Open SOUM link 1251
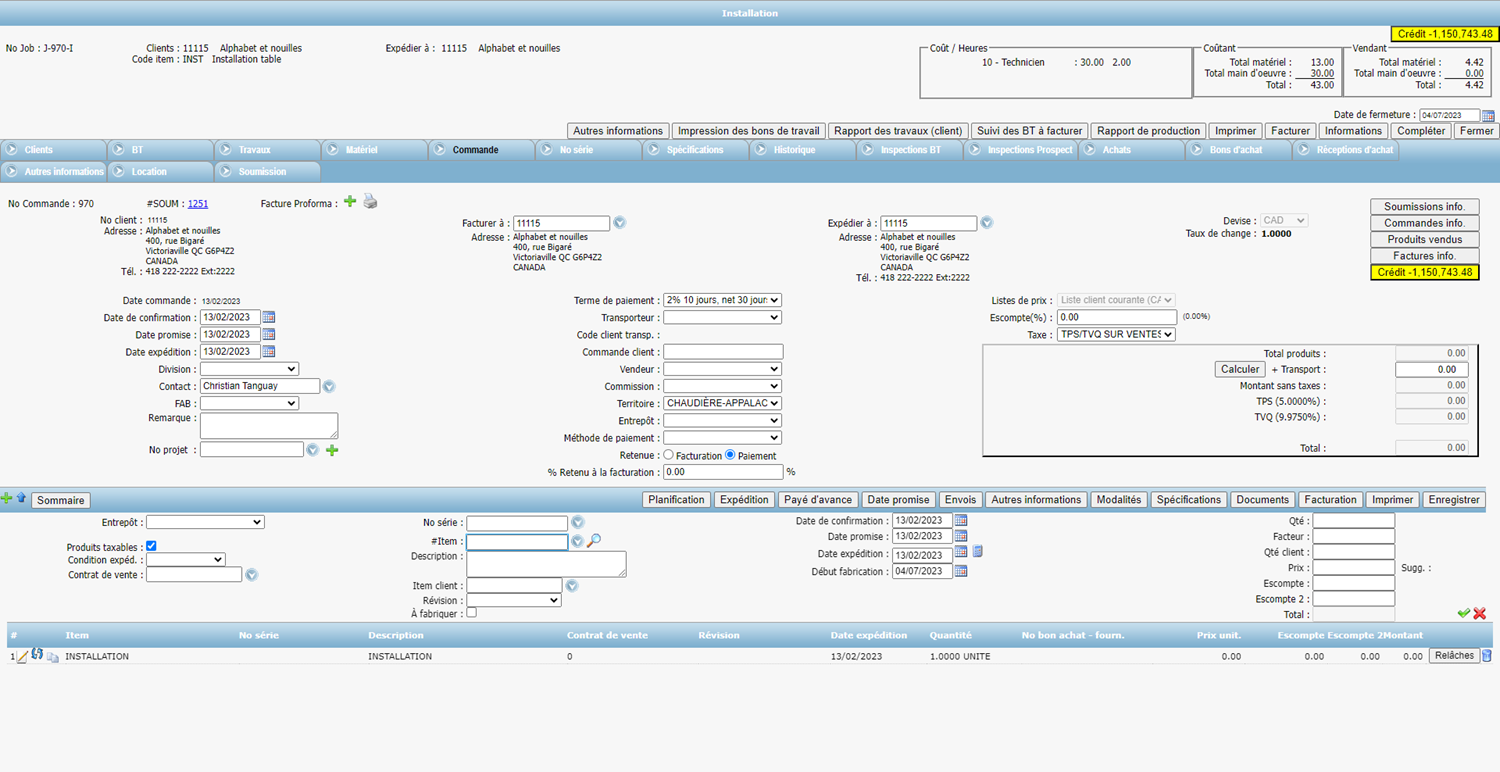The image size is (1500, 772). pos(198,204)
